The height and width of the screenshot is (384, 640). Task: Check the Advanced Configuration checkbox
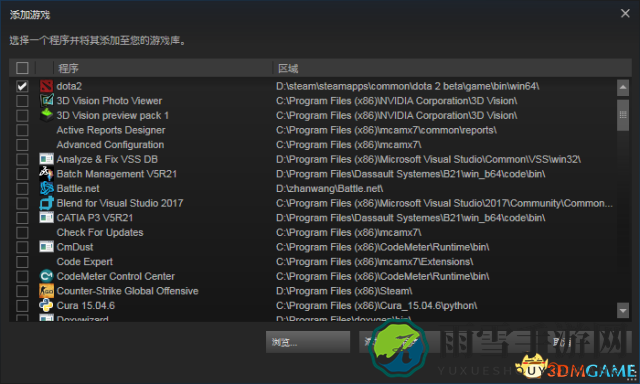pos(22,145)
